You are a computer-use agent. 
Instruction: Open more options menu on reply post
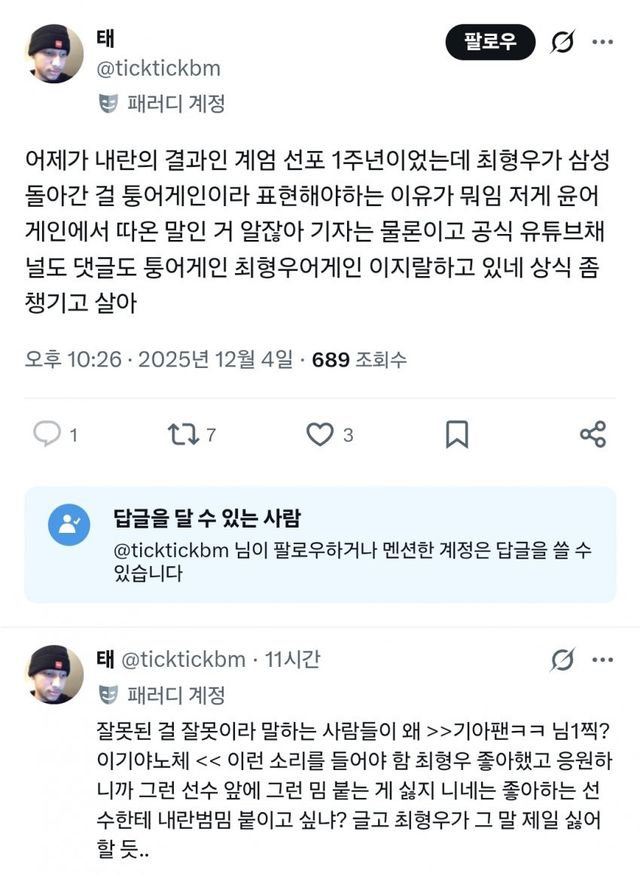click(x=603, y=660)
